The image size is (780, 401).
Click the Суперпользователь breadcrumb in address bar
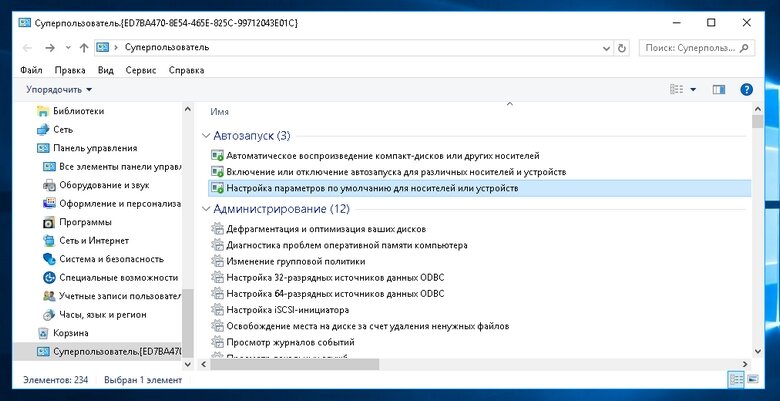tap(167, 47)
